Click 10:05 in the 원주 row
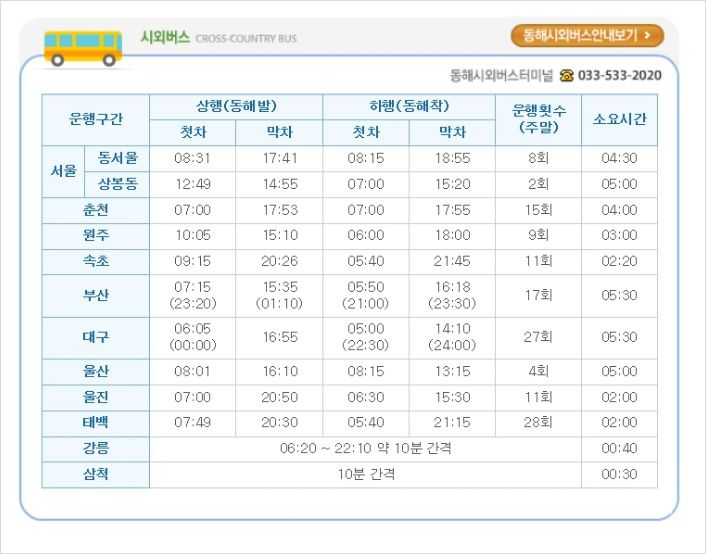The height and width of the screenshot is (554, 706). point(193,235)
